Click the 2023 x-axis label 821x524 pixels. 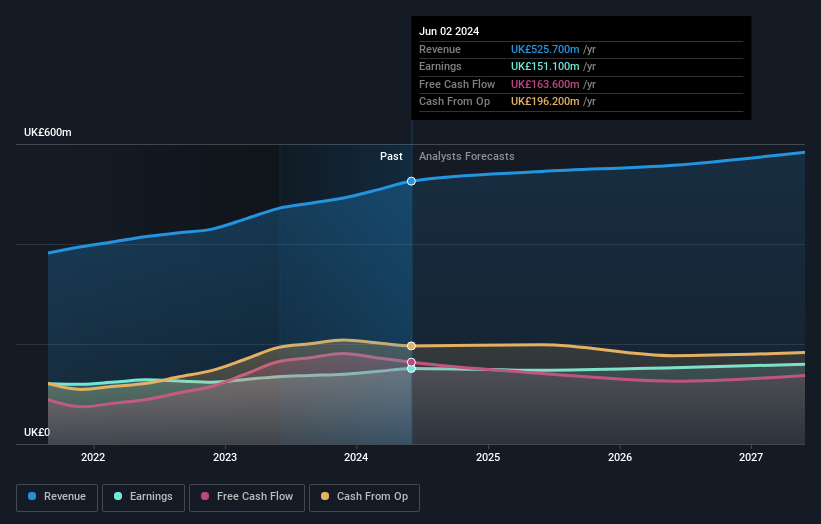(x=225, y=458)
